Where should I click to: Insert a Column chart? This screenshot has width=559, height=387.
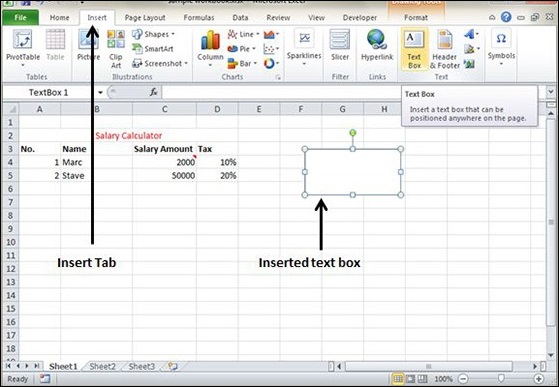click(x=210, y=48)
